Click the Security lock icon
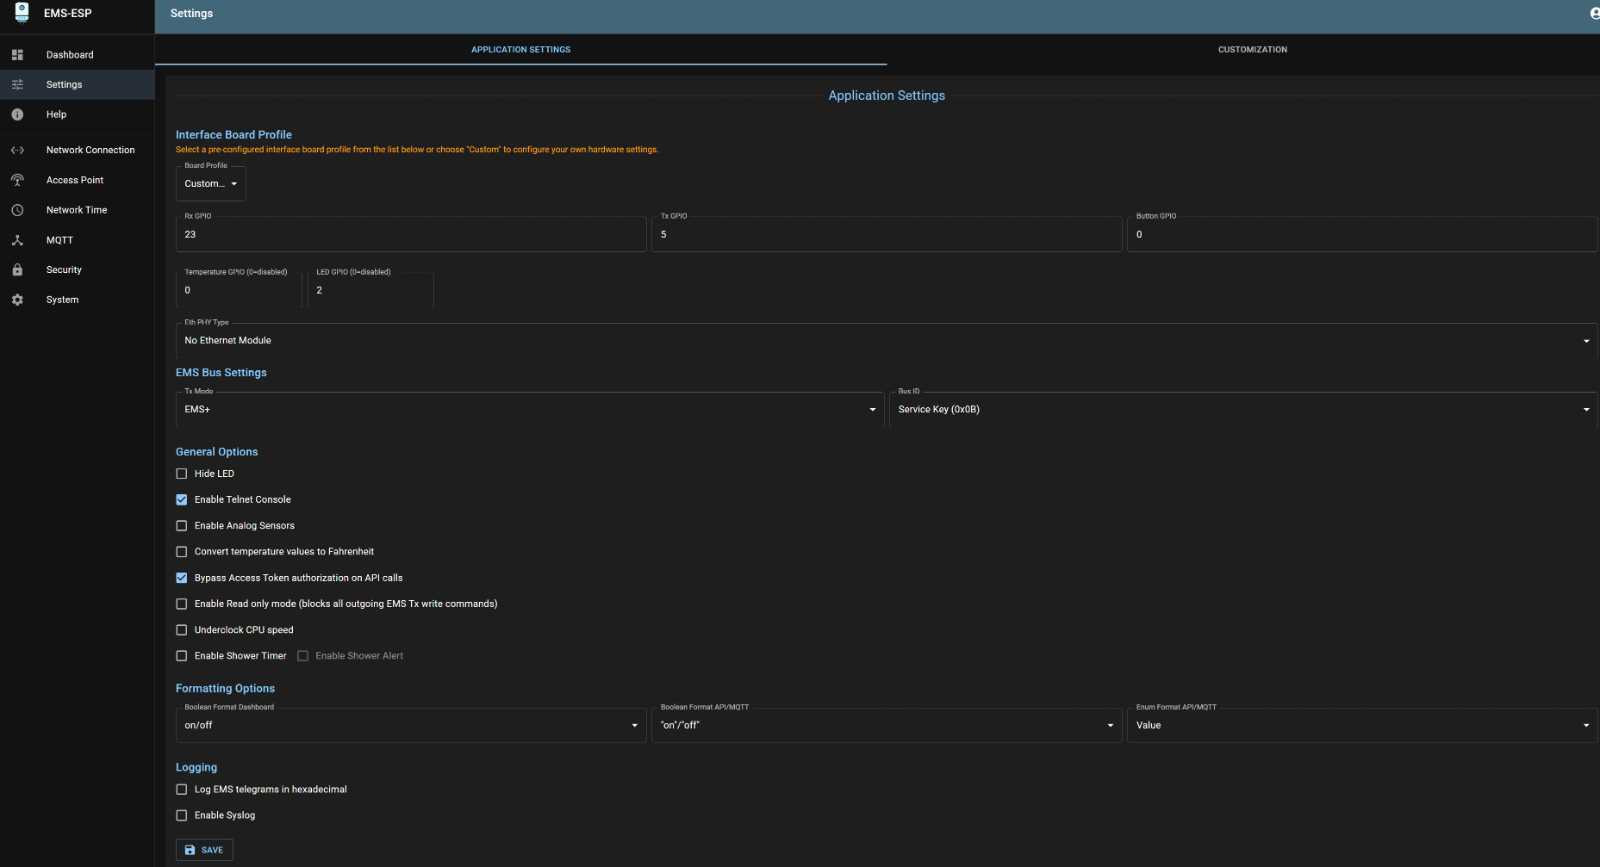This screenshot has height=867, width=1600. pyautogui.click(x=17, y=270)
